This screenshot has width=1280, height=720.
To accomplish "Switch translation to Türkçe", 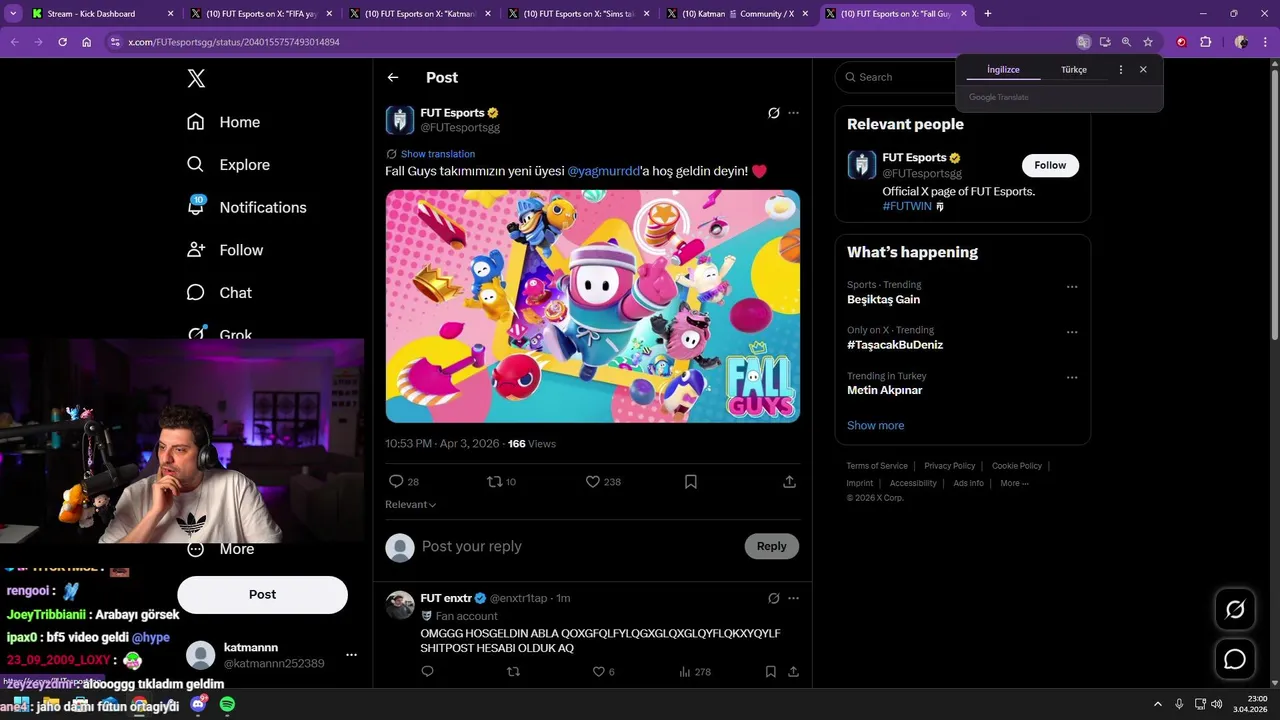I will (1073, 70).
